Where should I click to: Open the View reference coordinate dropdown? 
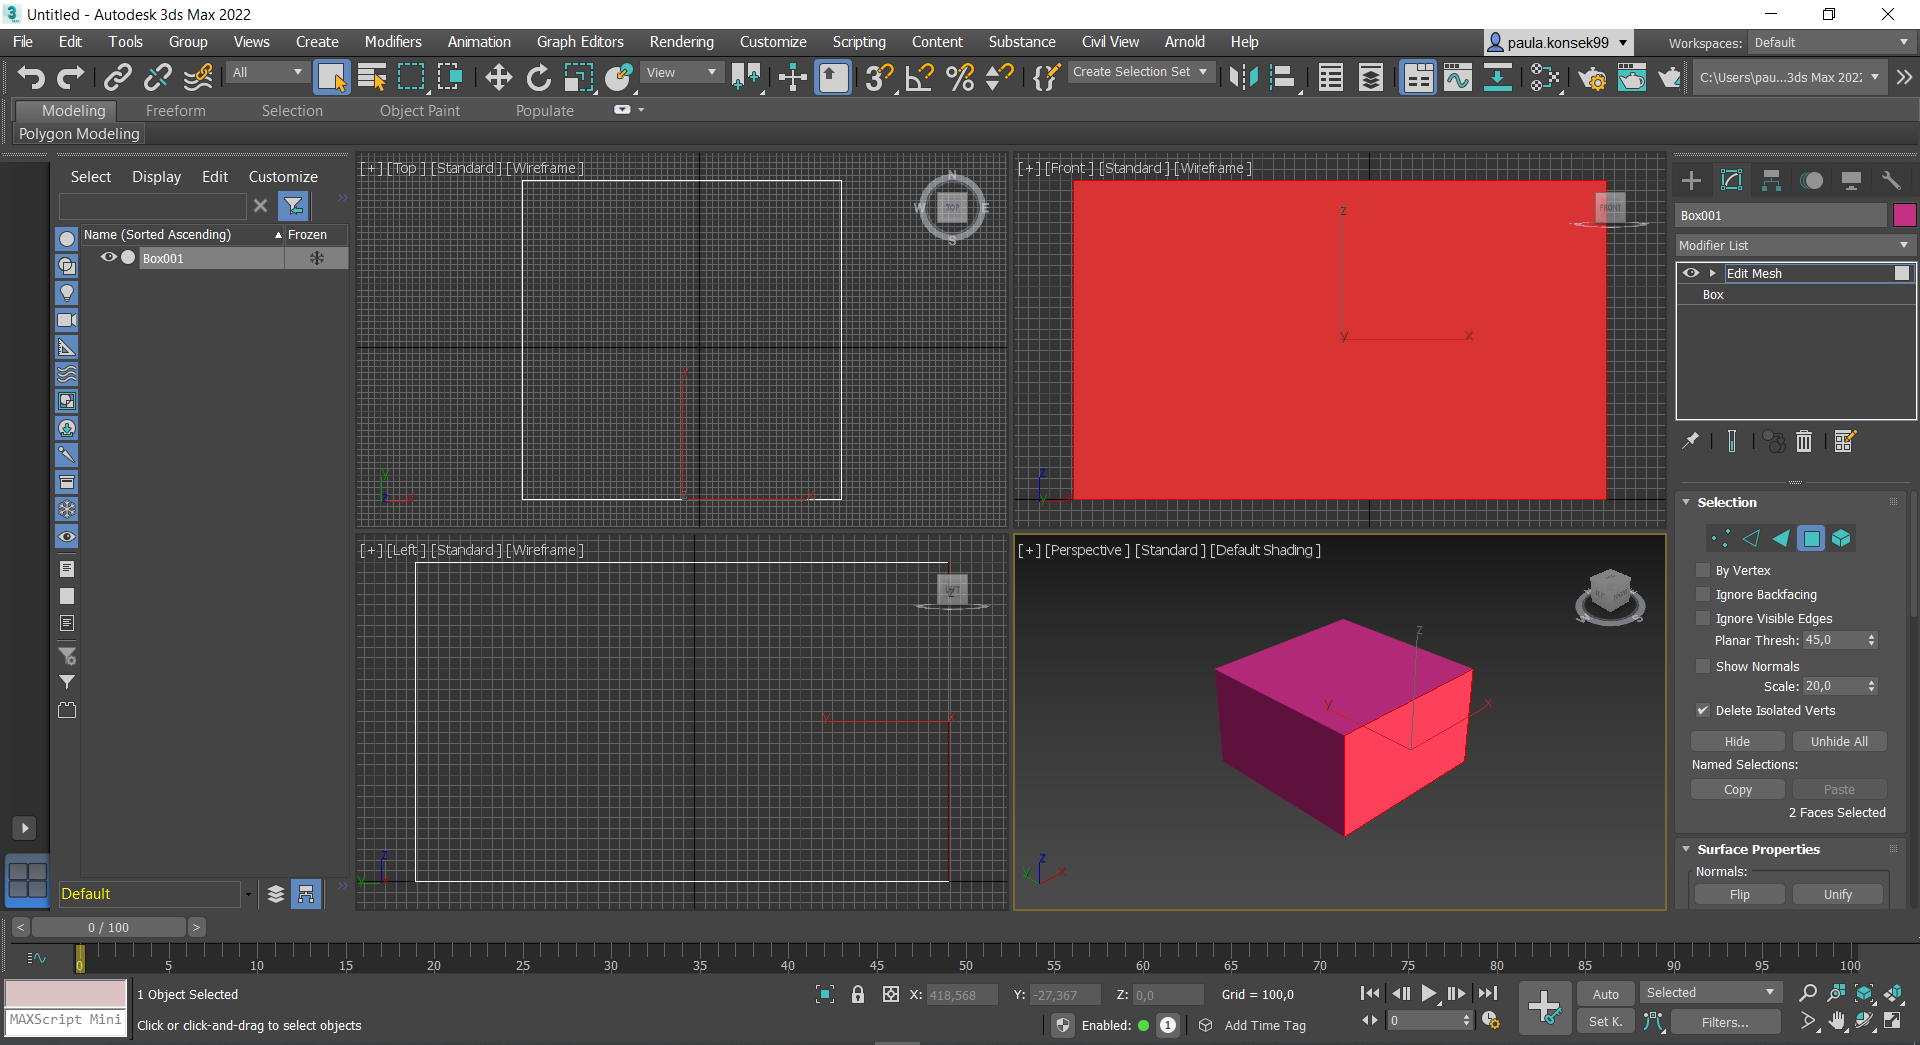tap(681, 72)
